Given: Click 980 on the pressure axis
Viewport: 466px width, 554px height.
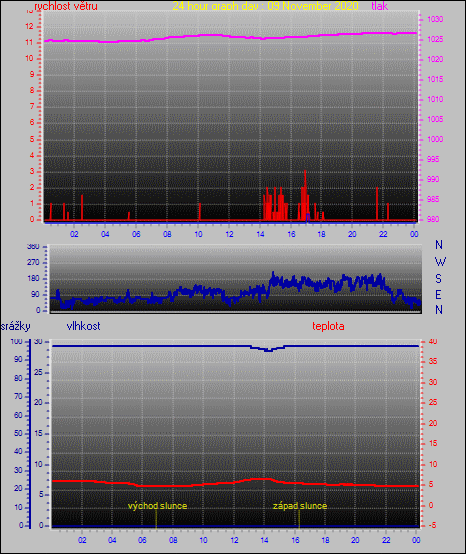Looking at the screenshot, I should 433,219.
